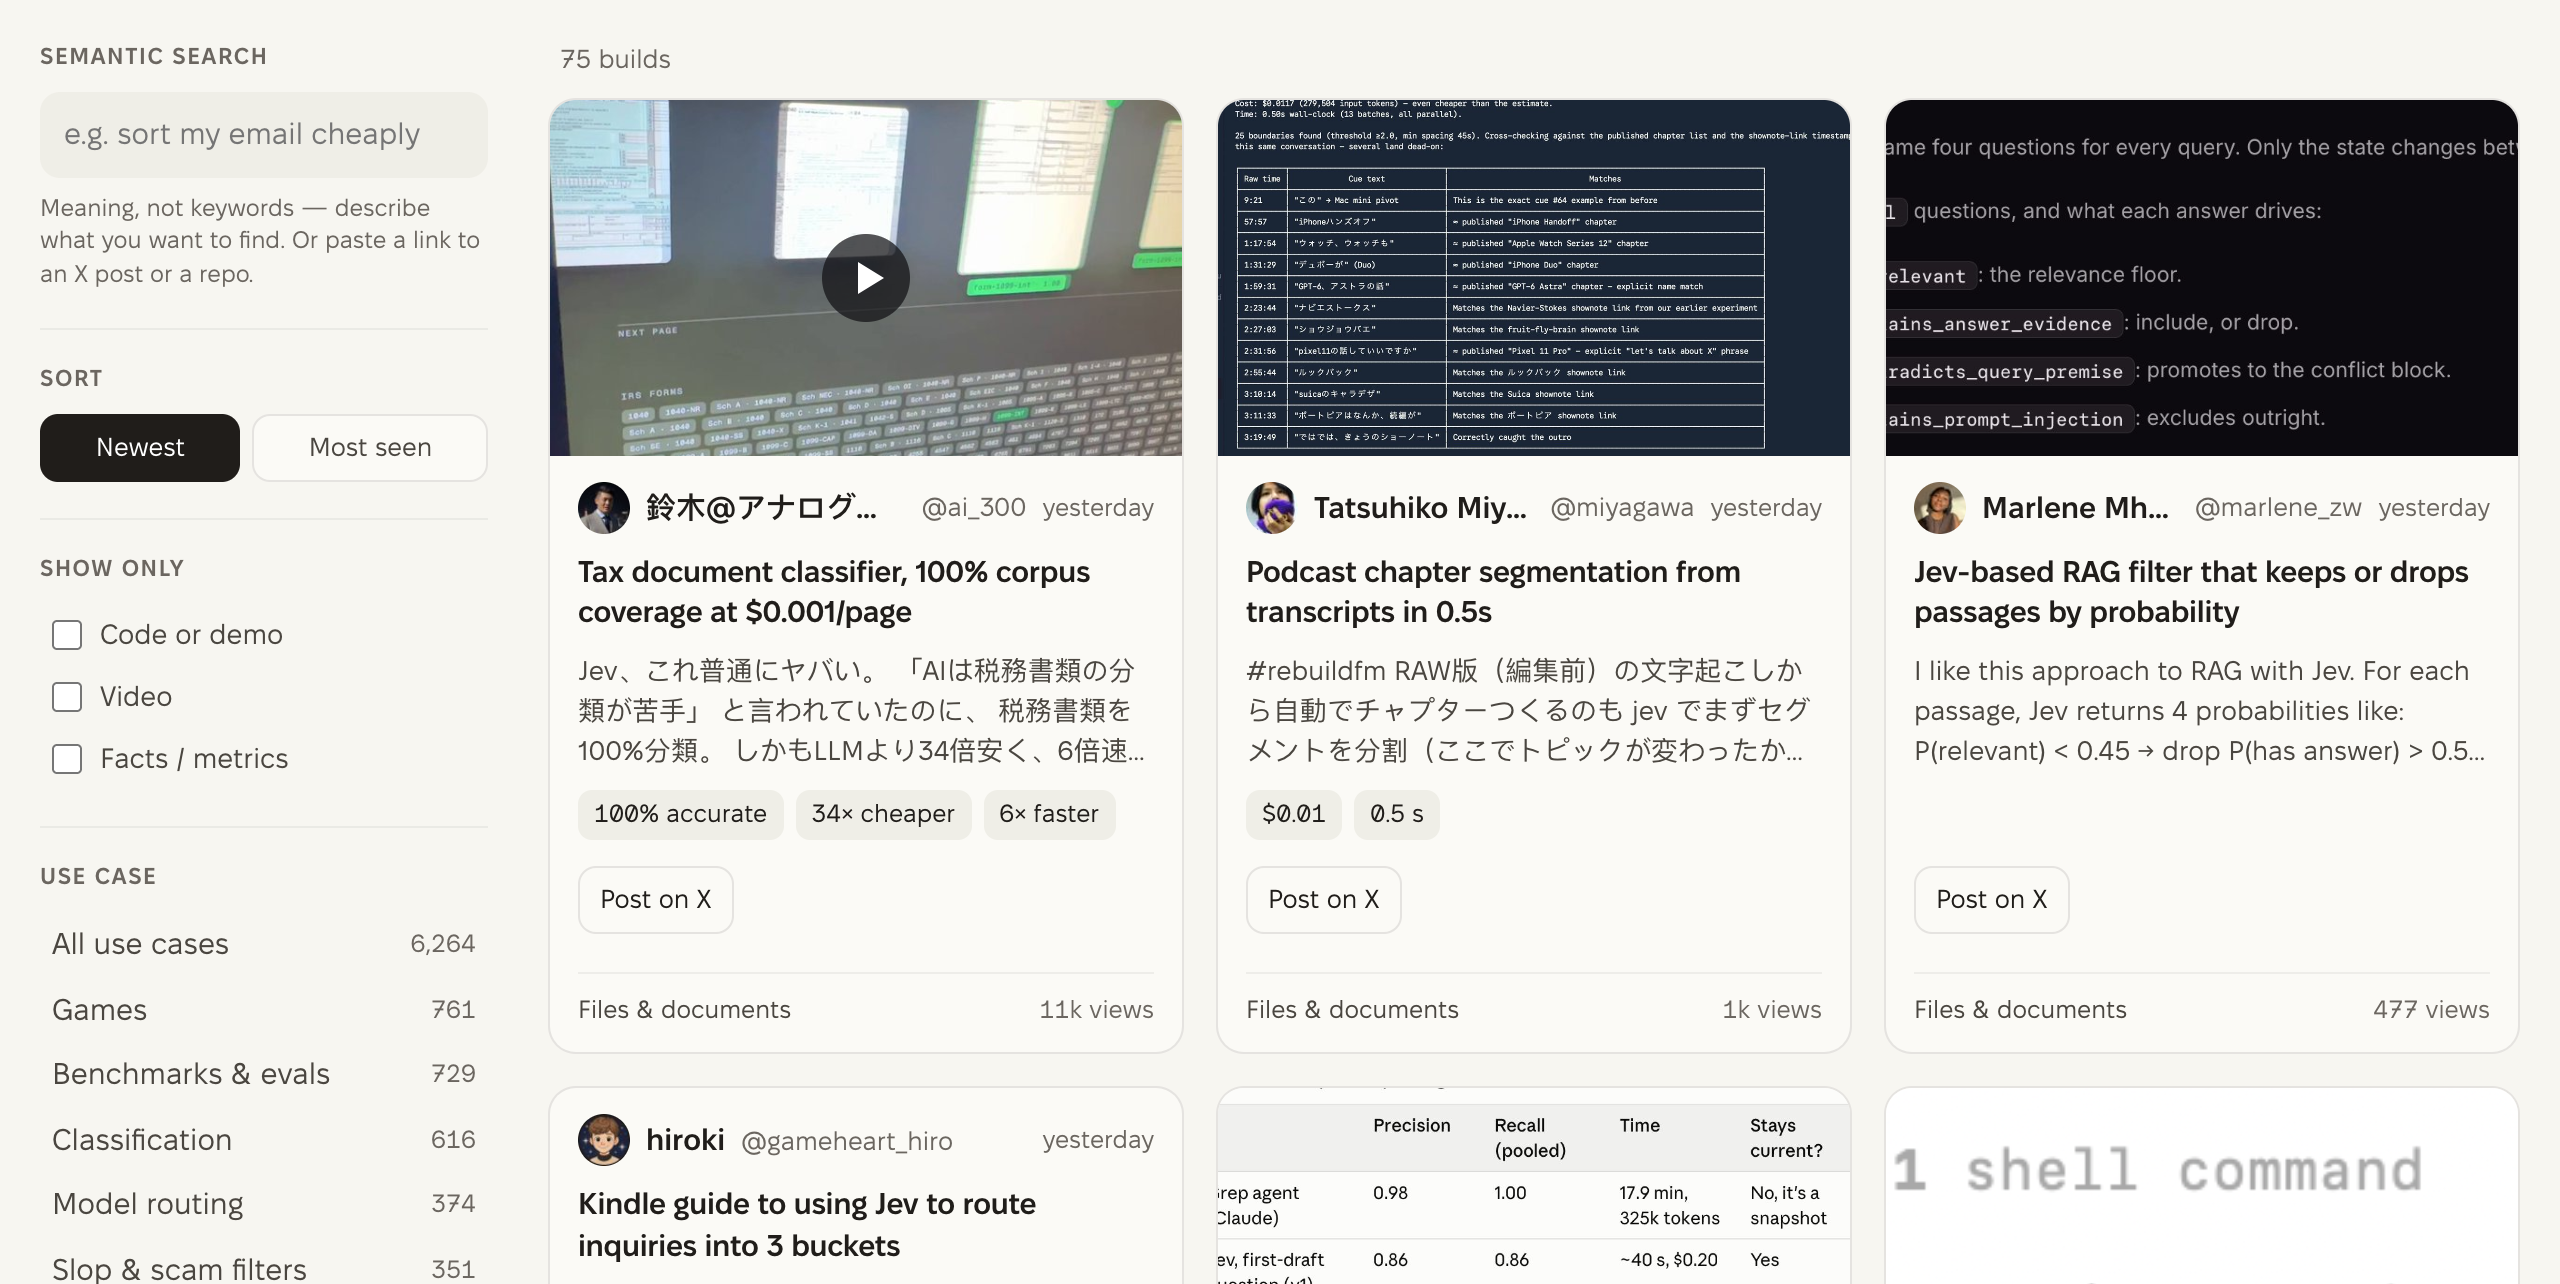Open Kindle guide to using Jev title
2560x1284 pixels.
(807, 1225)
